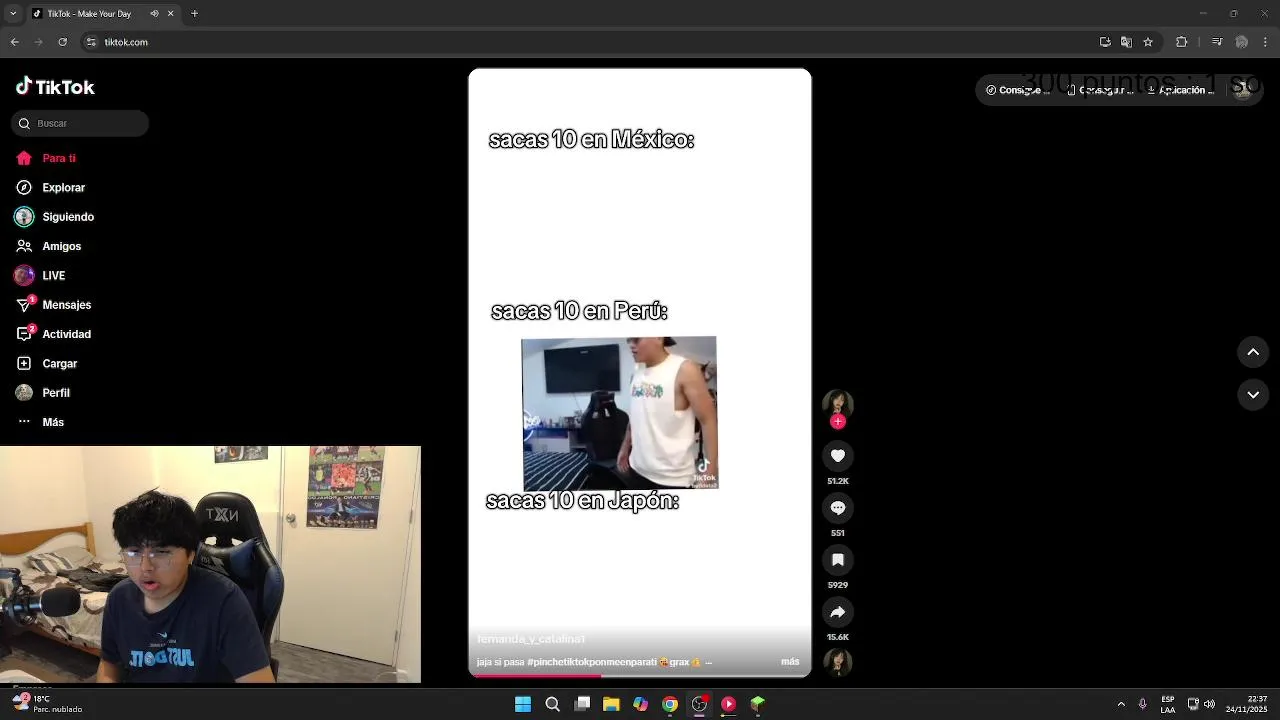The height and width of the screenshot is (720, 1280).
Task: Open the #pinchetiktokponmeenparati hashtag
Action: click(x=592, y=662)
